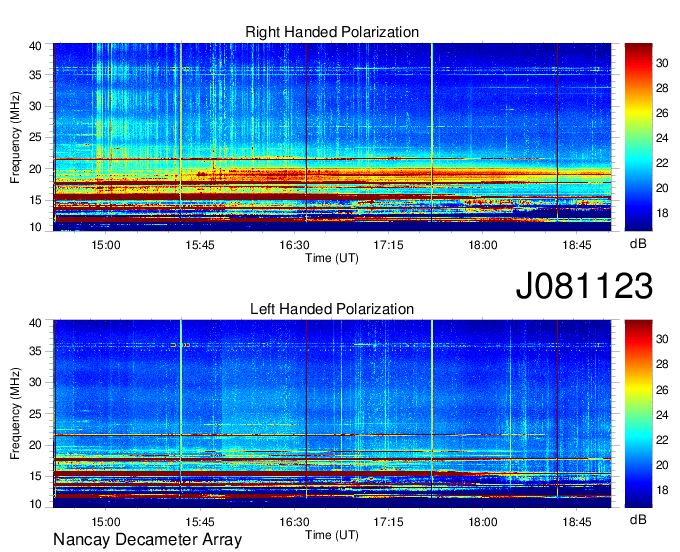Click the 40 MHz tick of Left Handed plot

point(35,323)
